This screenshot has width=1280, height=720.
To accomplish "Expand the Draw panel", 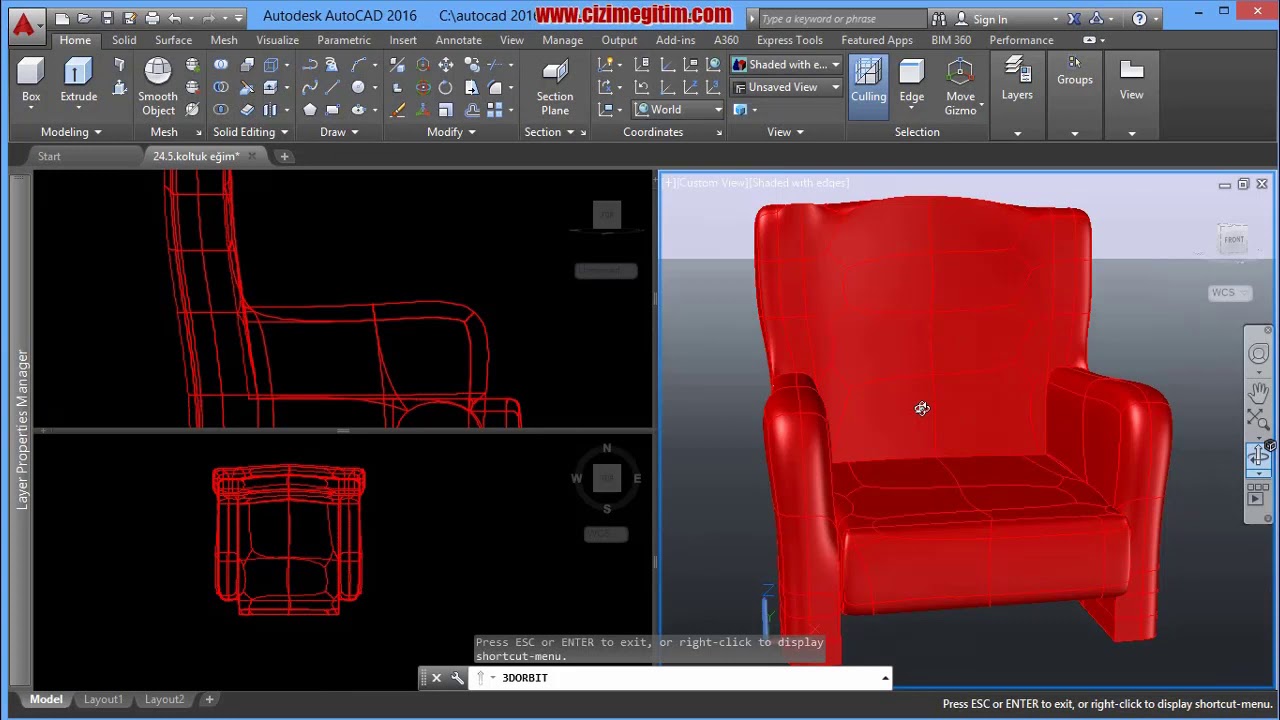I will pyautogui.click(x=339, y=132).
